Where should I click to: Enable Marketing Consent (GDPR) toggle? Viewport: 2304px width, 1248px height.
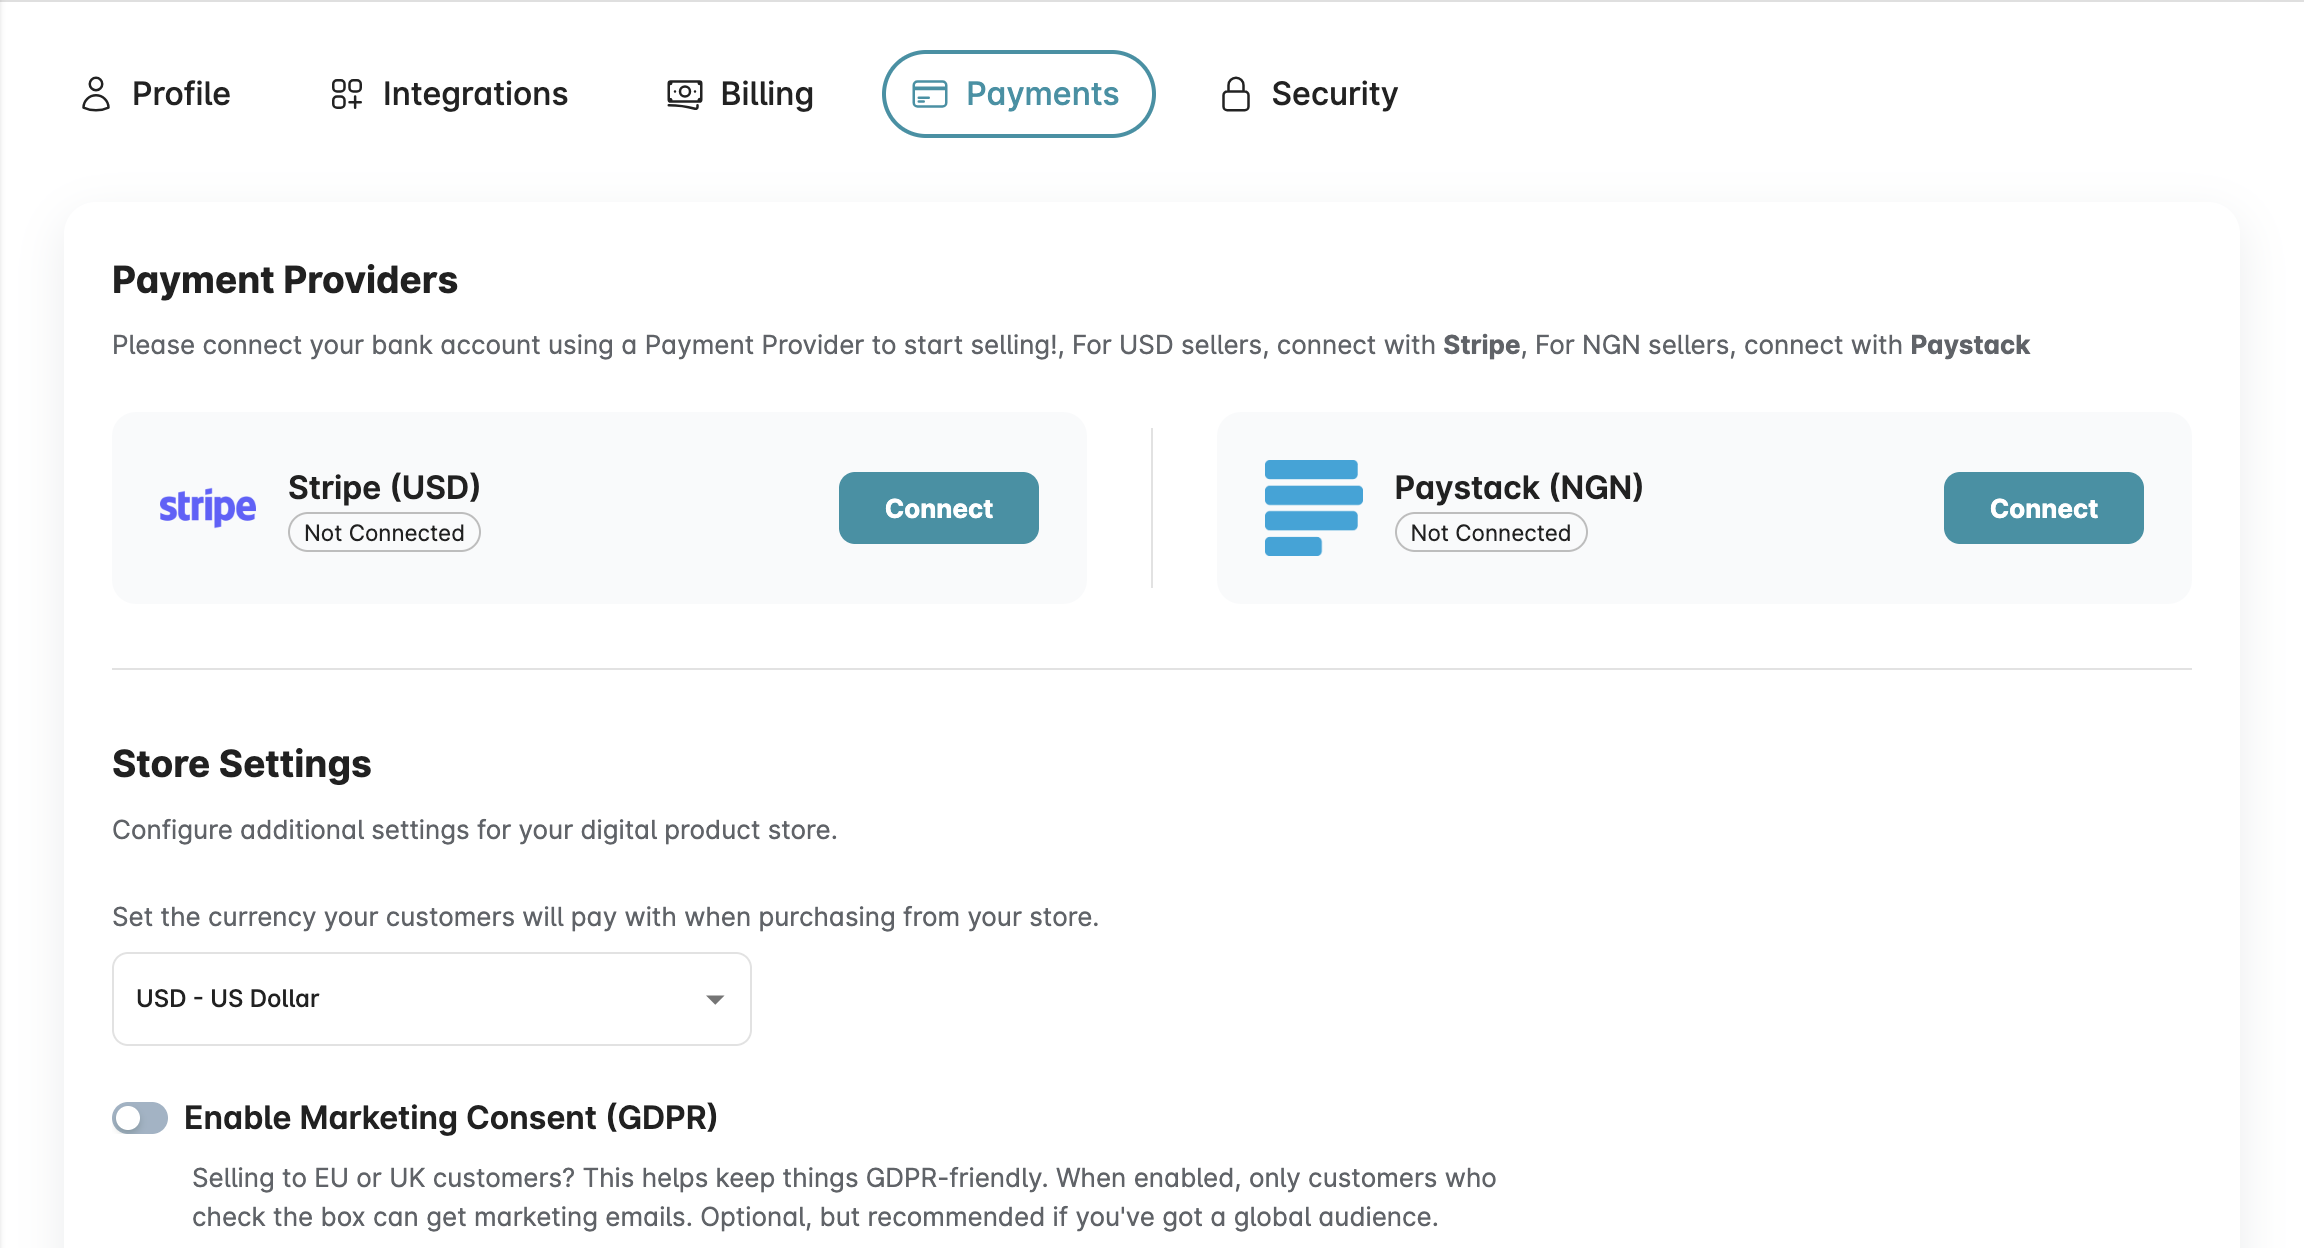[140, 1118]
